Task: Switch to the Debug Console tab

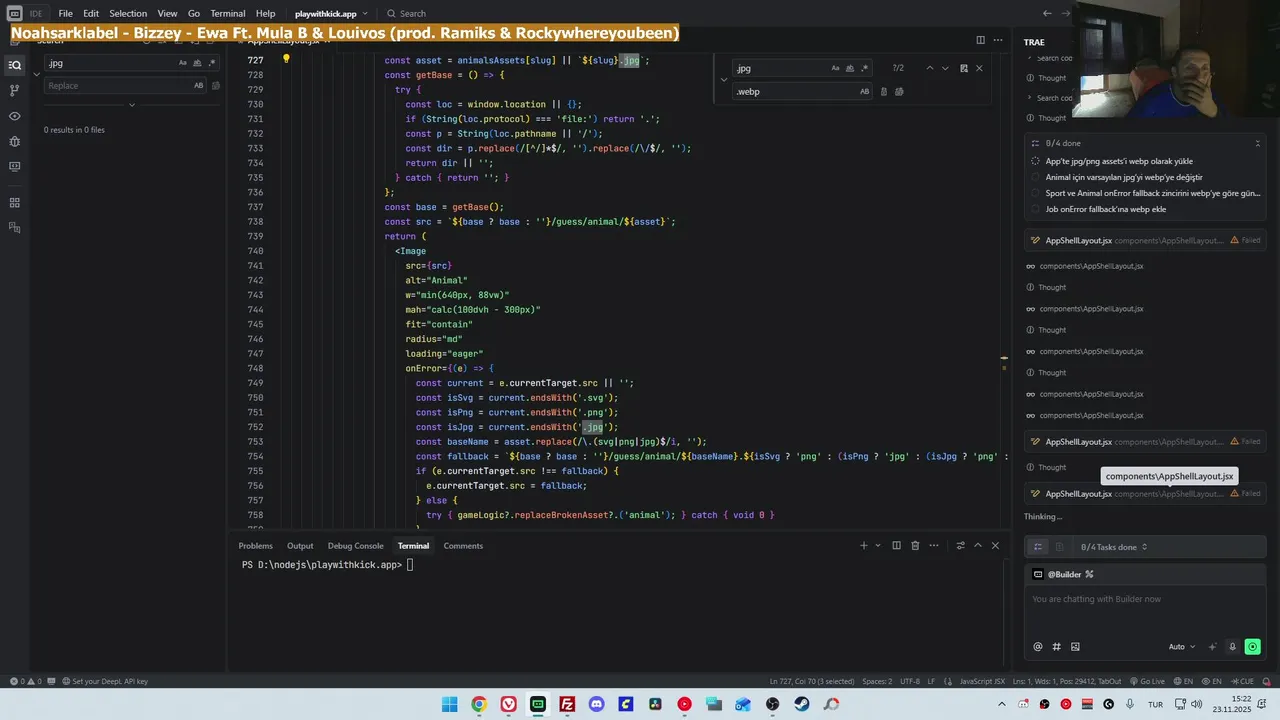Action: point(355,546)
